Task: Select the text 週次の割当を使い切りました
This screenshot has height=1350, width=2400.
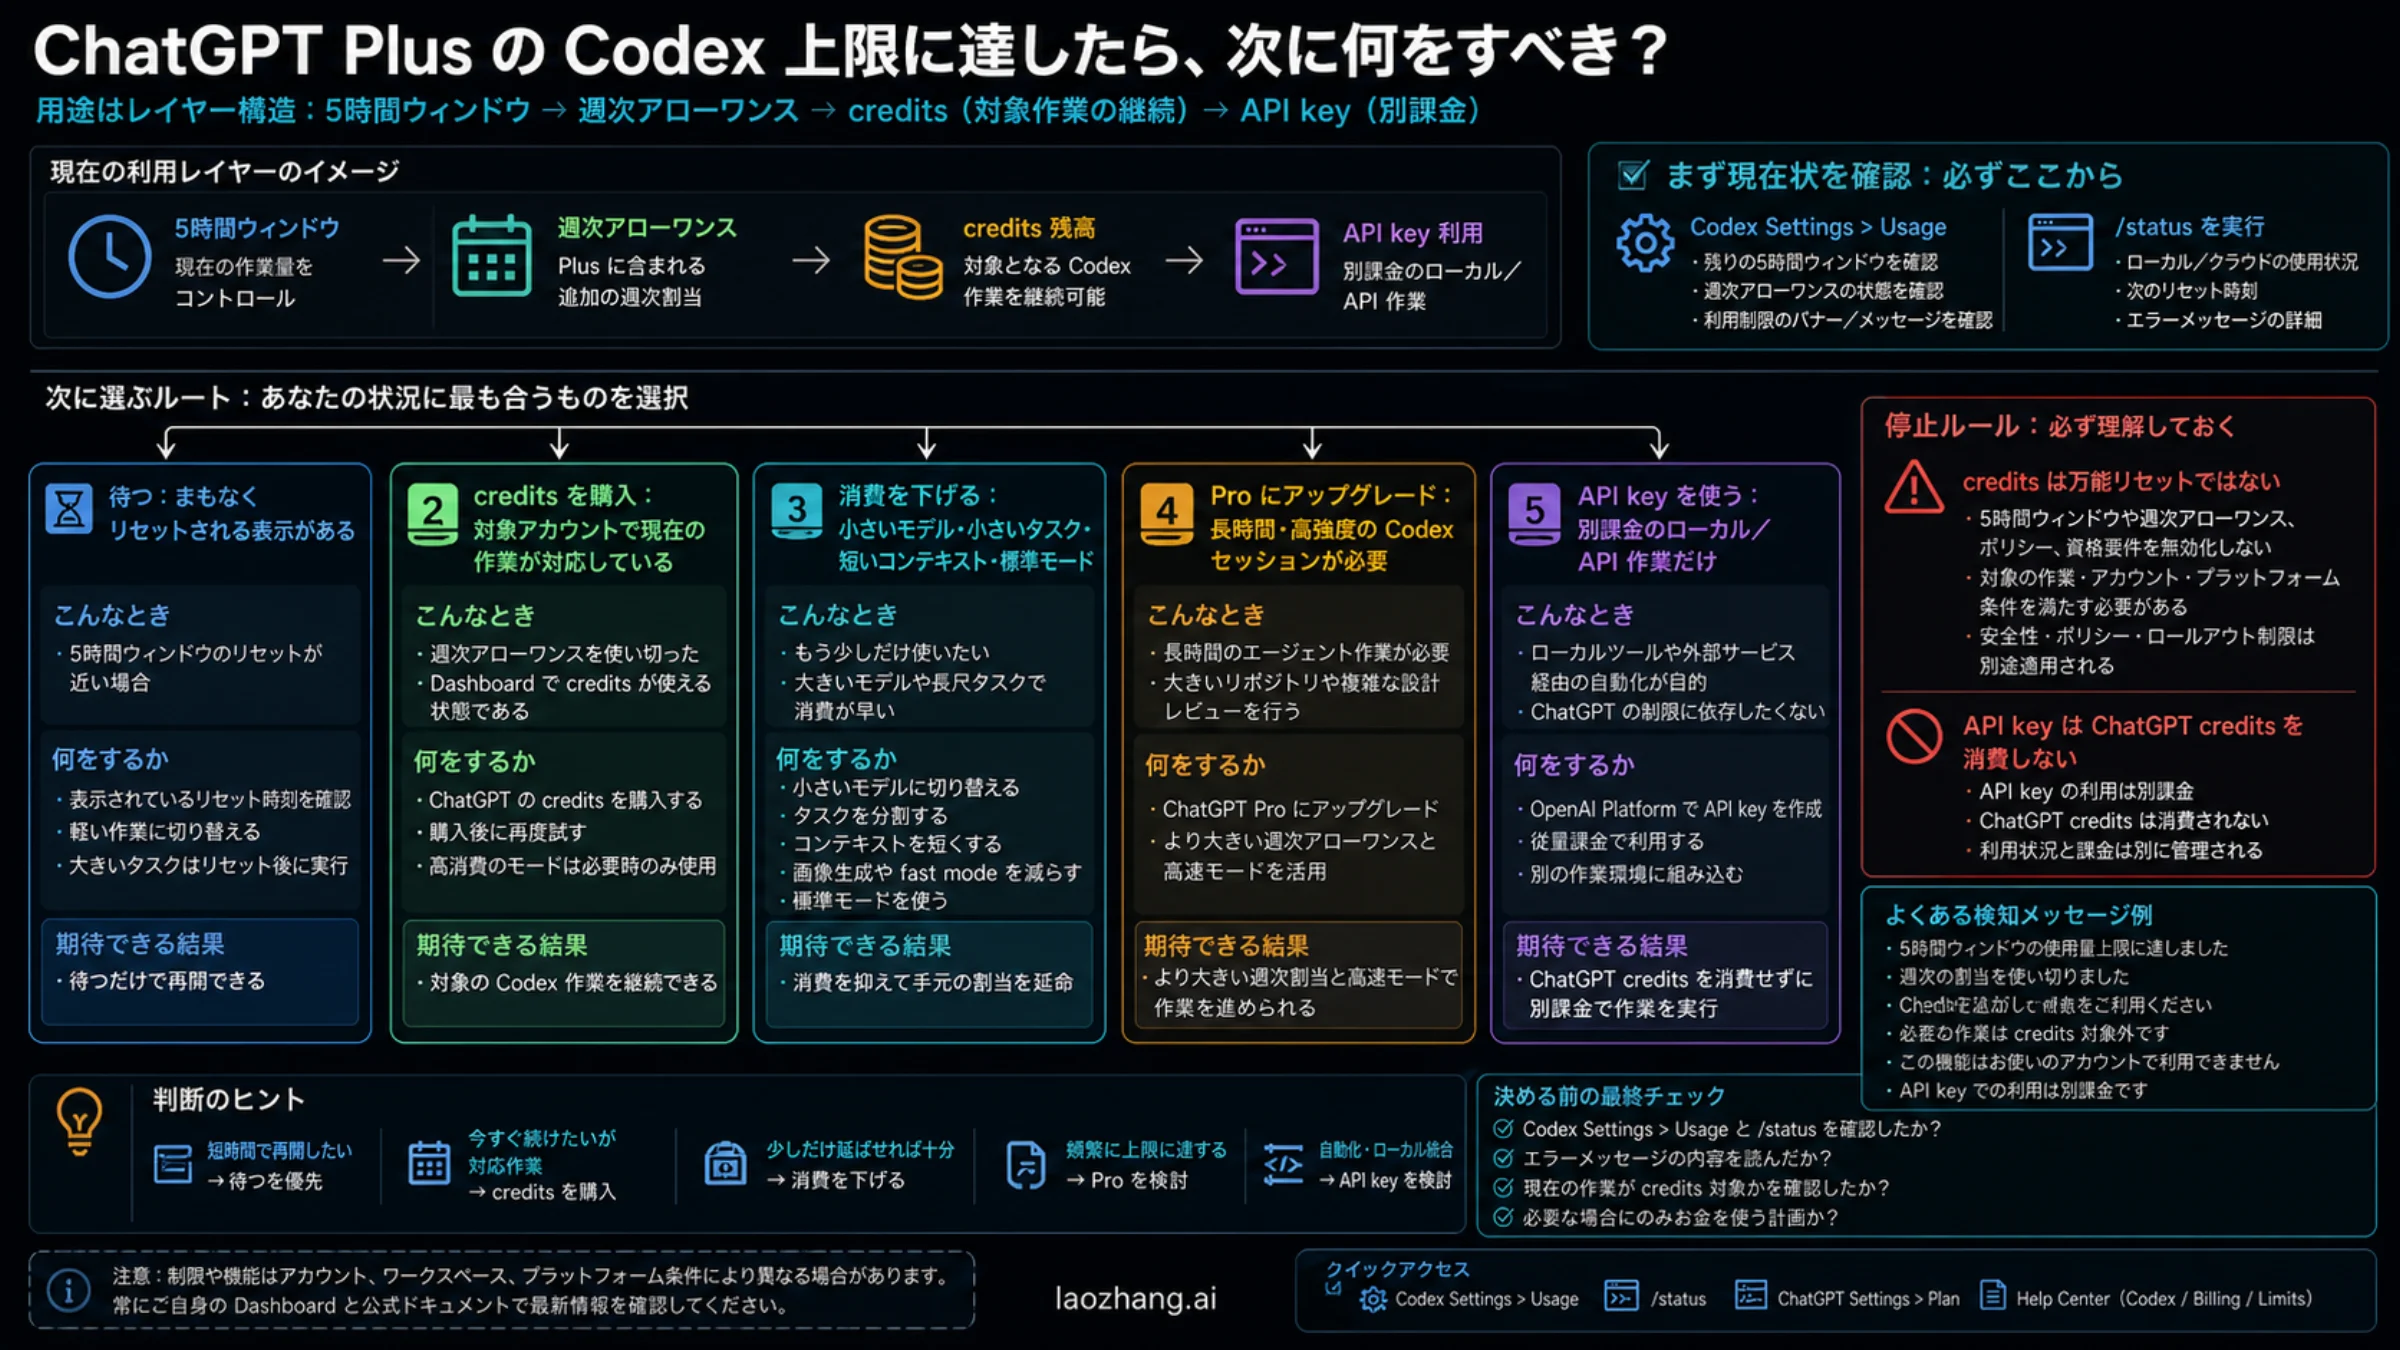Action: tap(2014, 976)
